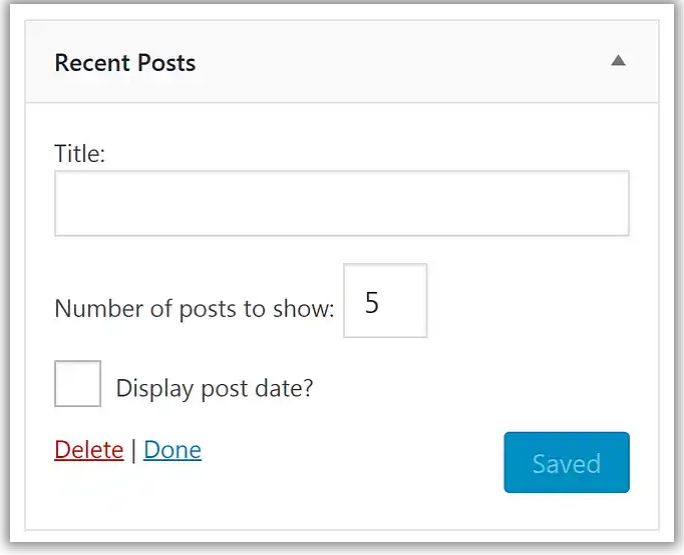Click the Saved button in the widget footer
Viewport: 684px width, 555px height.
coord(566,463)
